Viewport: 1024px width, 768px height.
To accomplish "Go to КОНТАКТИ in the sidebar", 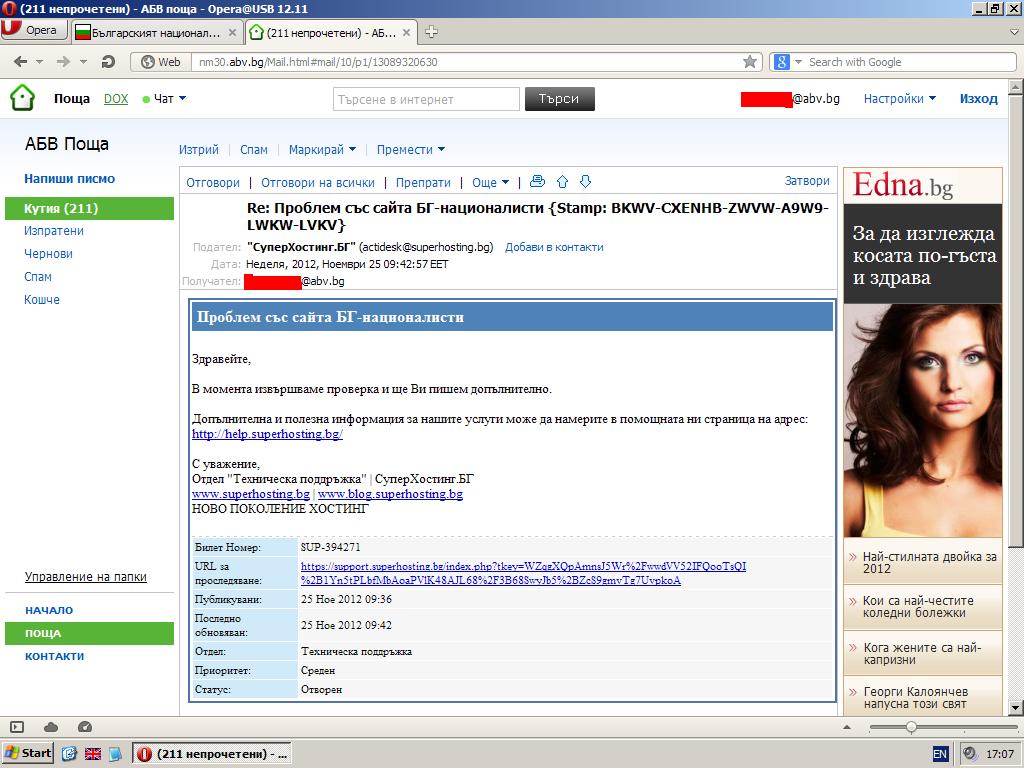I will coord(54,656).
